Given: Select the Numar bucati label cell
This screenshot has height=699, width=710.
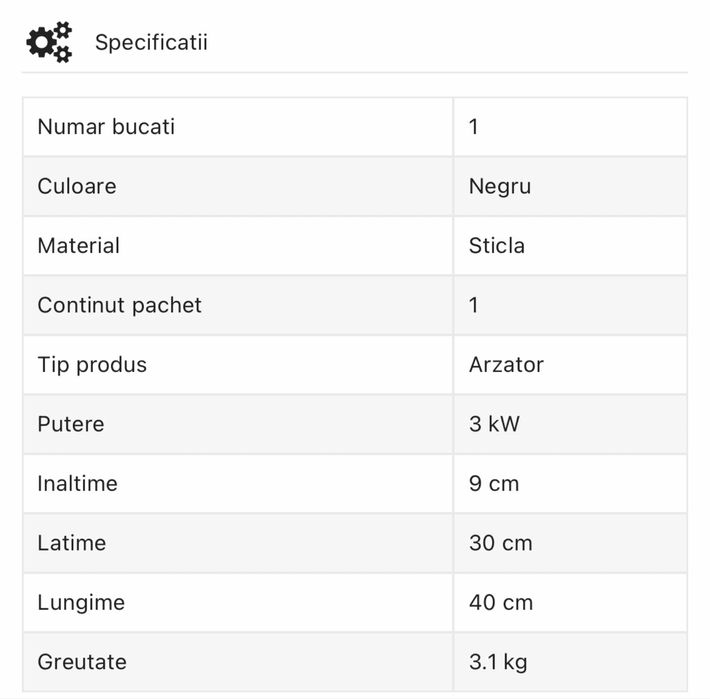Looking at the screenshot, I should pos(106,127).
